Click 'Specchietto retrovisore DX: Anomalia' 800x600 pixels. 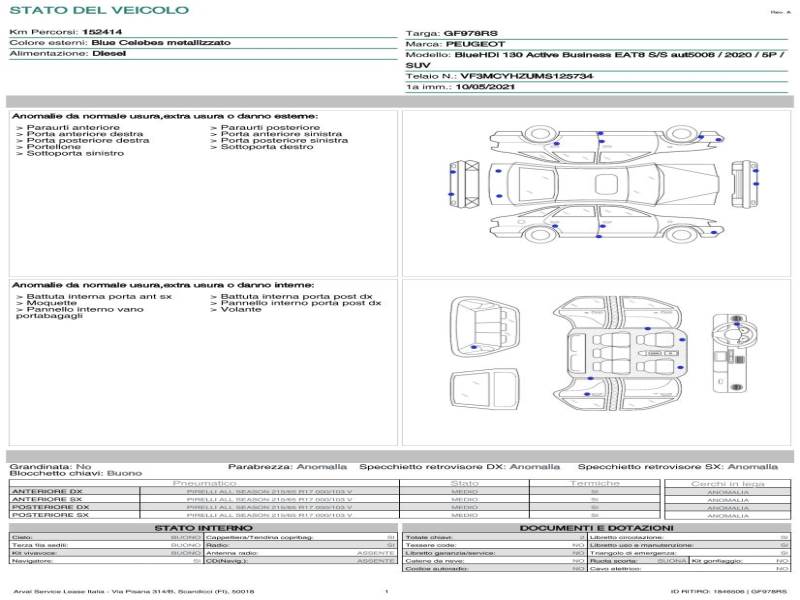(460, 466)
